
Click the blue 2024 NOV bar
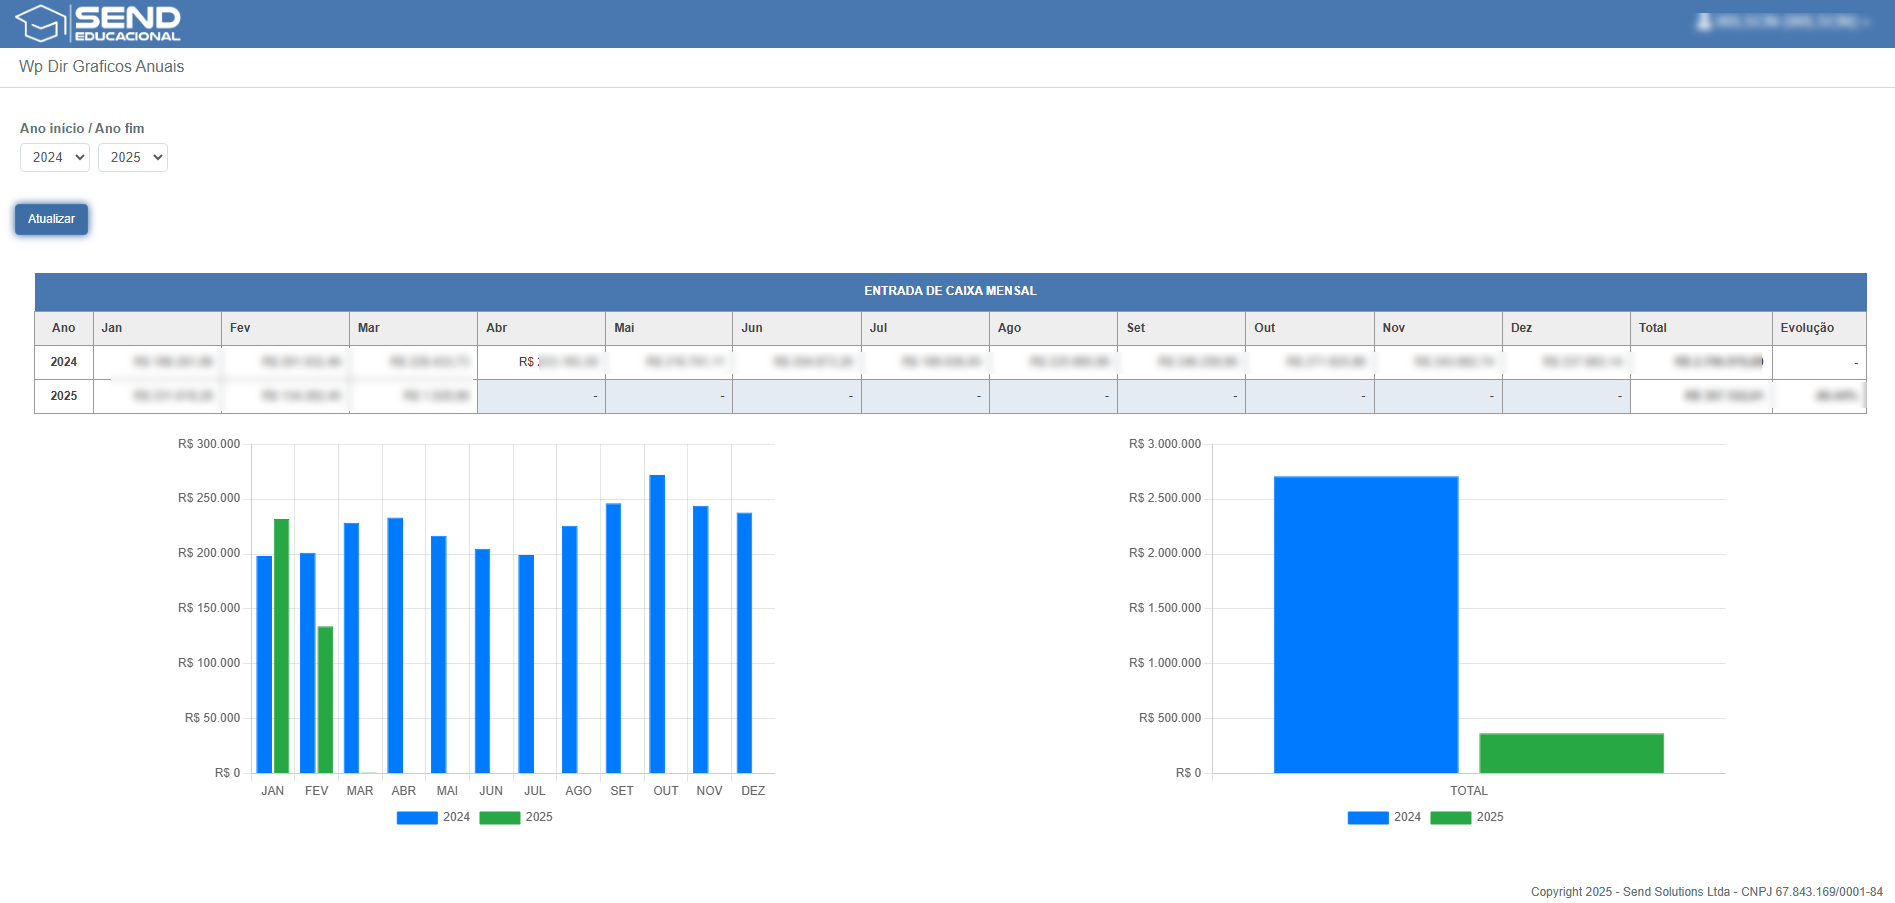[701, 639]
